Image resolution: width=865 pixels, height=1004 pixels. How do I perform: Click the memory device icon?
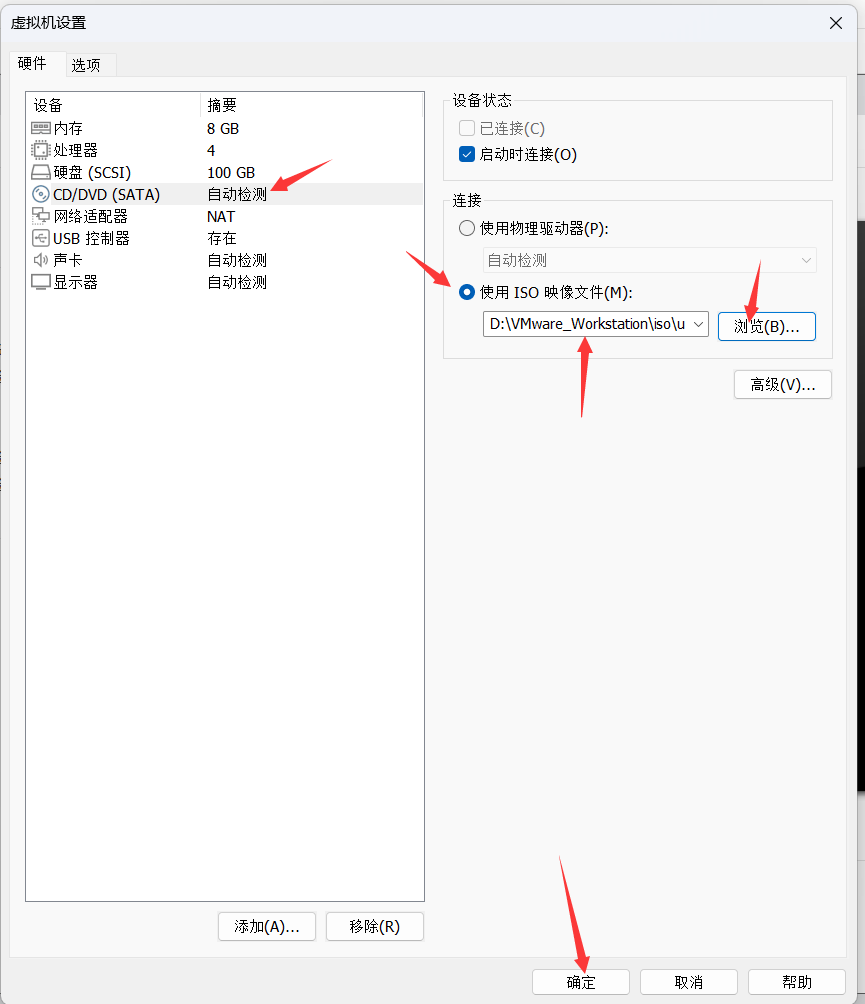(40, 128)
